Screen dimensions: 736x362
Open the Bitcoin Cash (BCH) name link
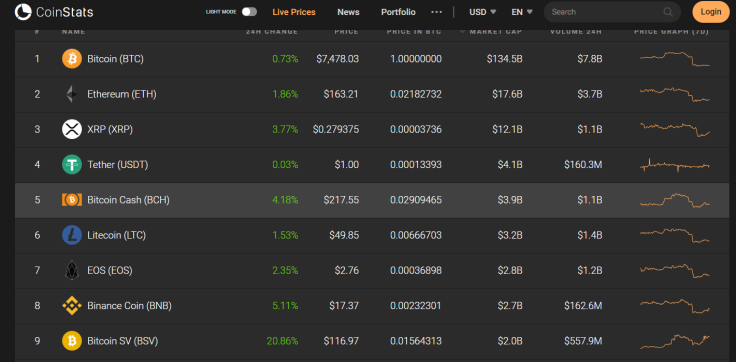pyautogui.click(x=128, y=200)
